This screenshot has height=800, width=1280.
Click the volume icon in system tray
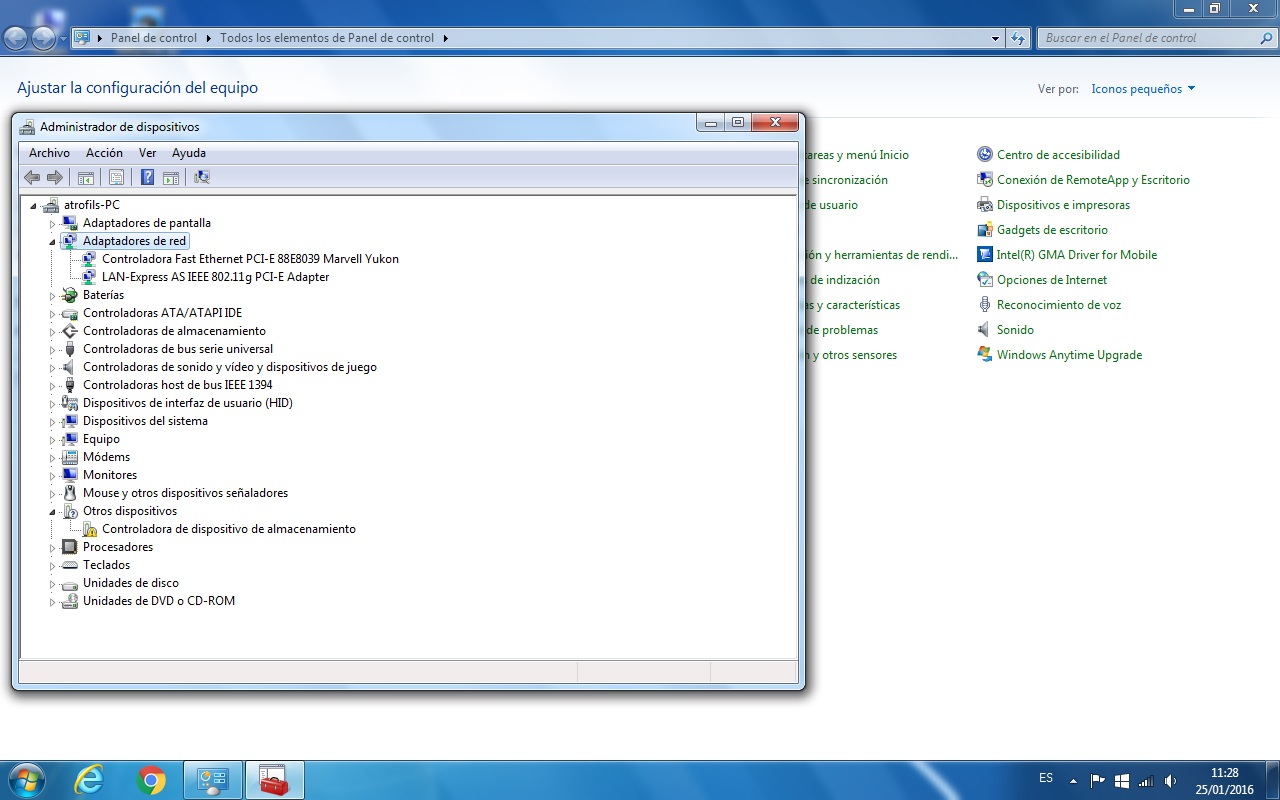pos(1172,781)
